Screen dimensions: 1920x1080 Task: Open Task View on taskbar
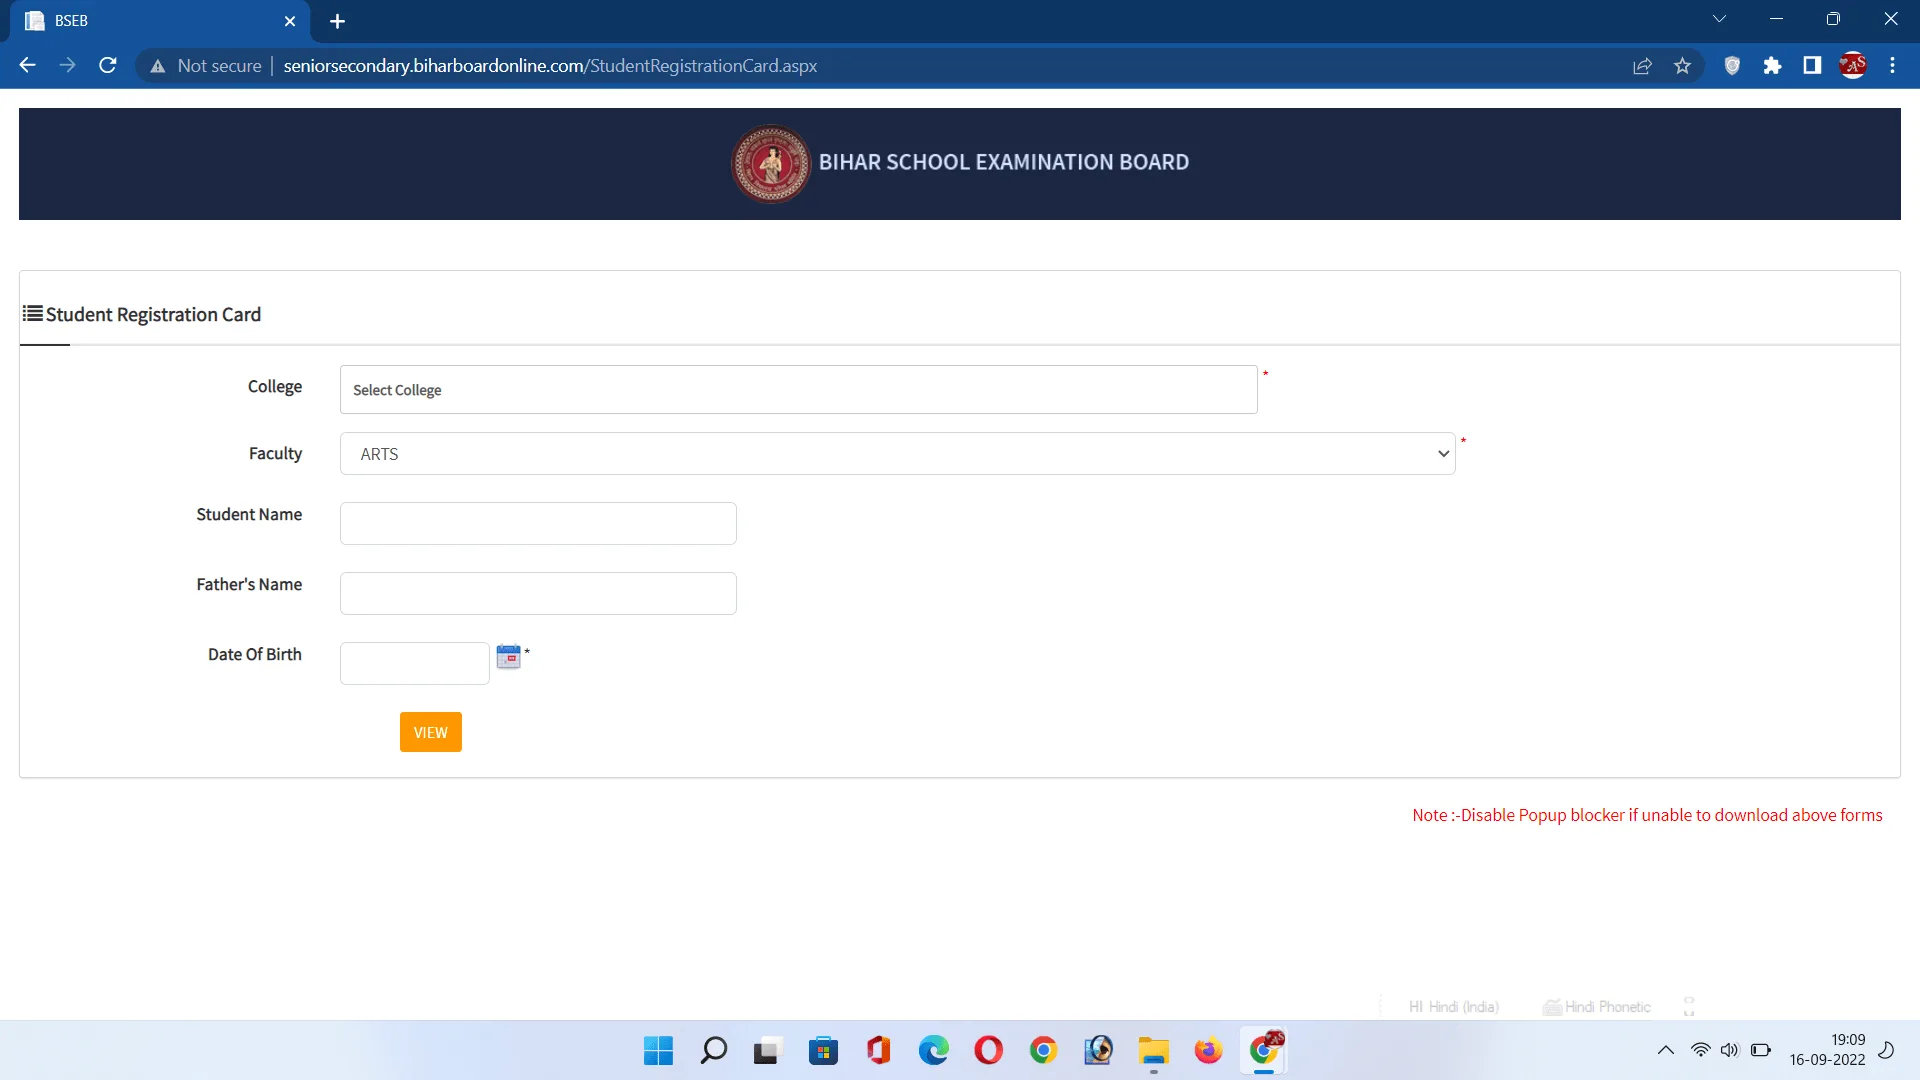[x=766, y=1051]
